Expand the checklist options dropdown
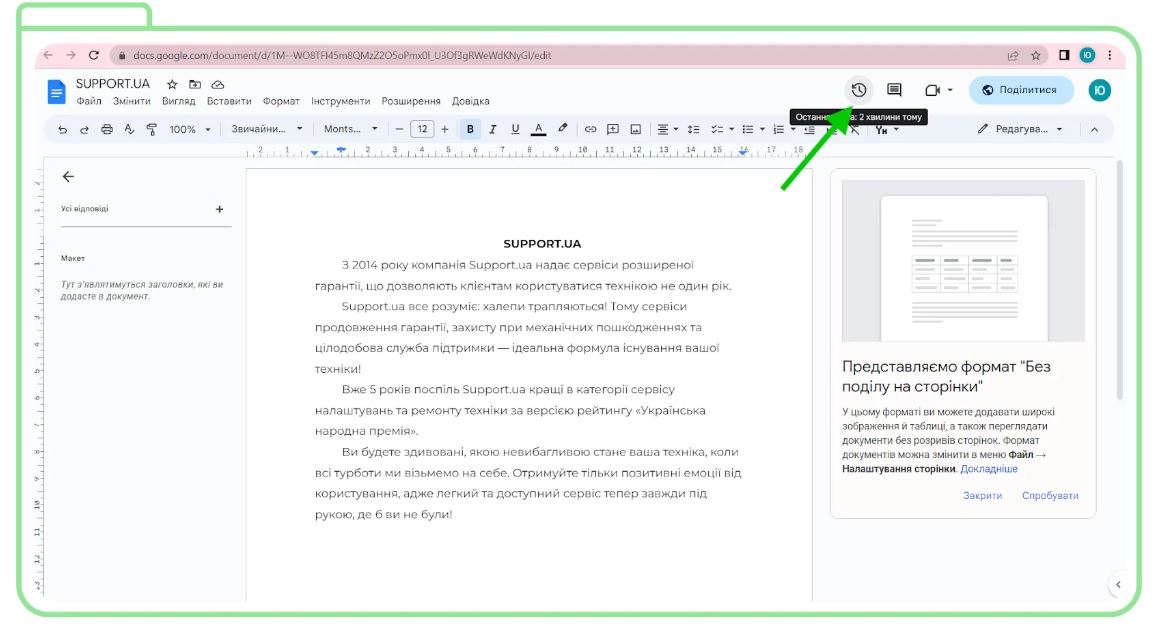 click(x=731, y=129)
